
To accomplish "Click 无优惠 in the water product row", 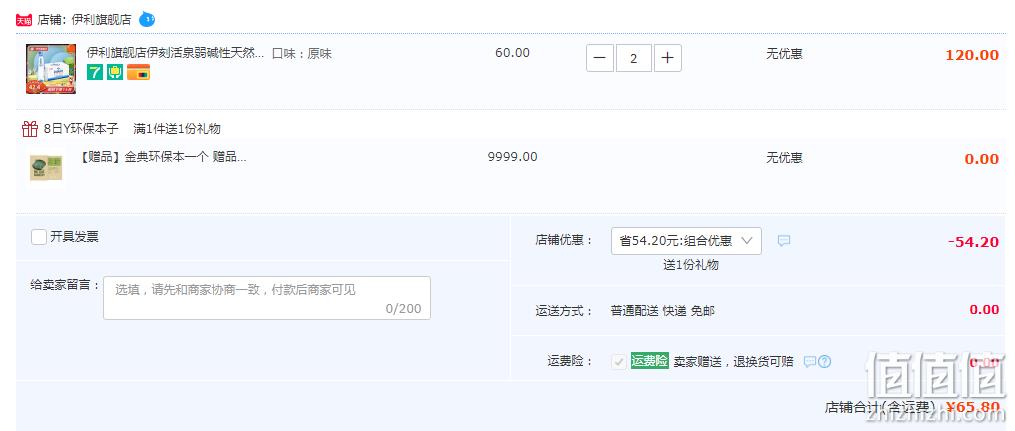I will pos(785,54).
